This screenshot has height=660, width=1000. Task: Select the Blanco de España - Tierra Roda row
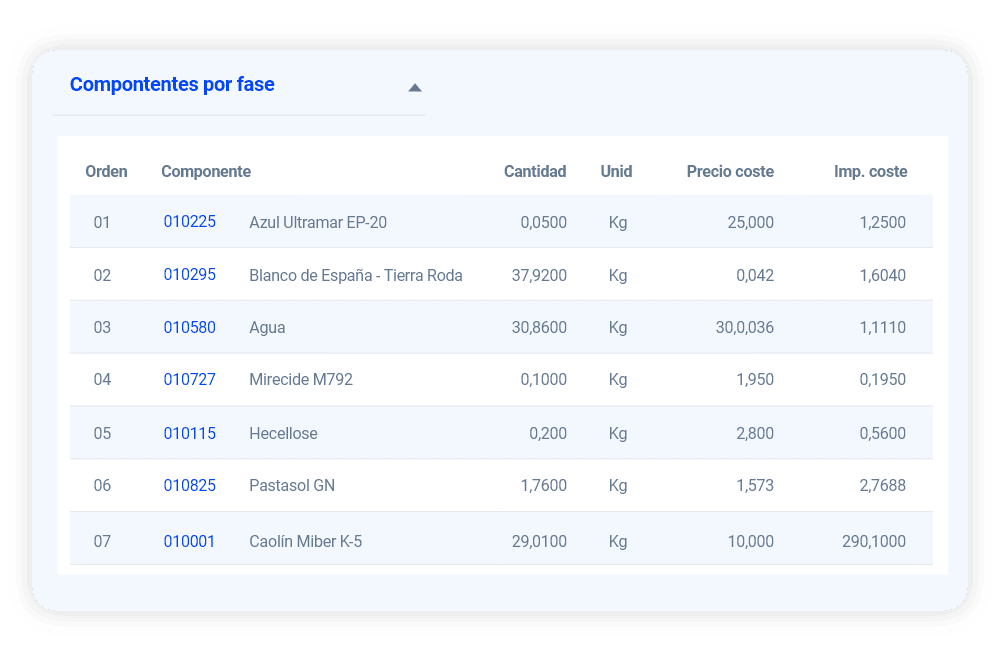pyautogui.click(x=501, y=275)
